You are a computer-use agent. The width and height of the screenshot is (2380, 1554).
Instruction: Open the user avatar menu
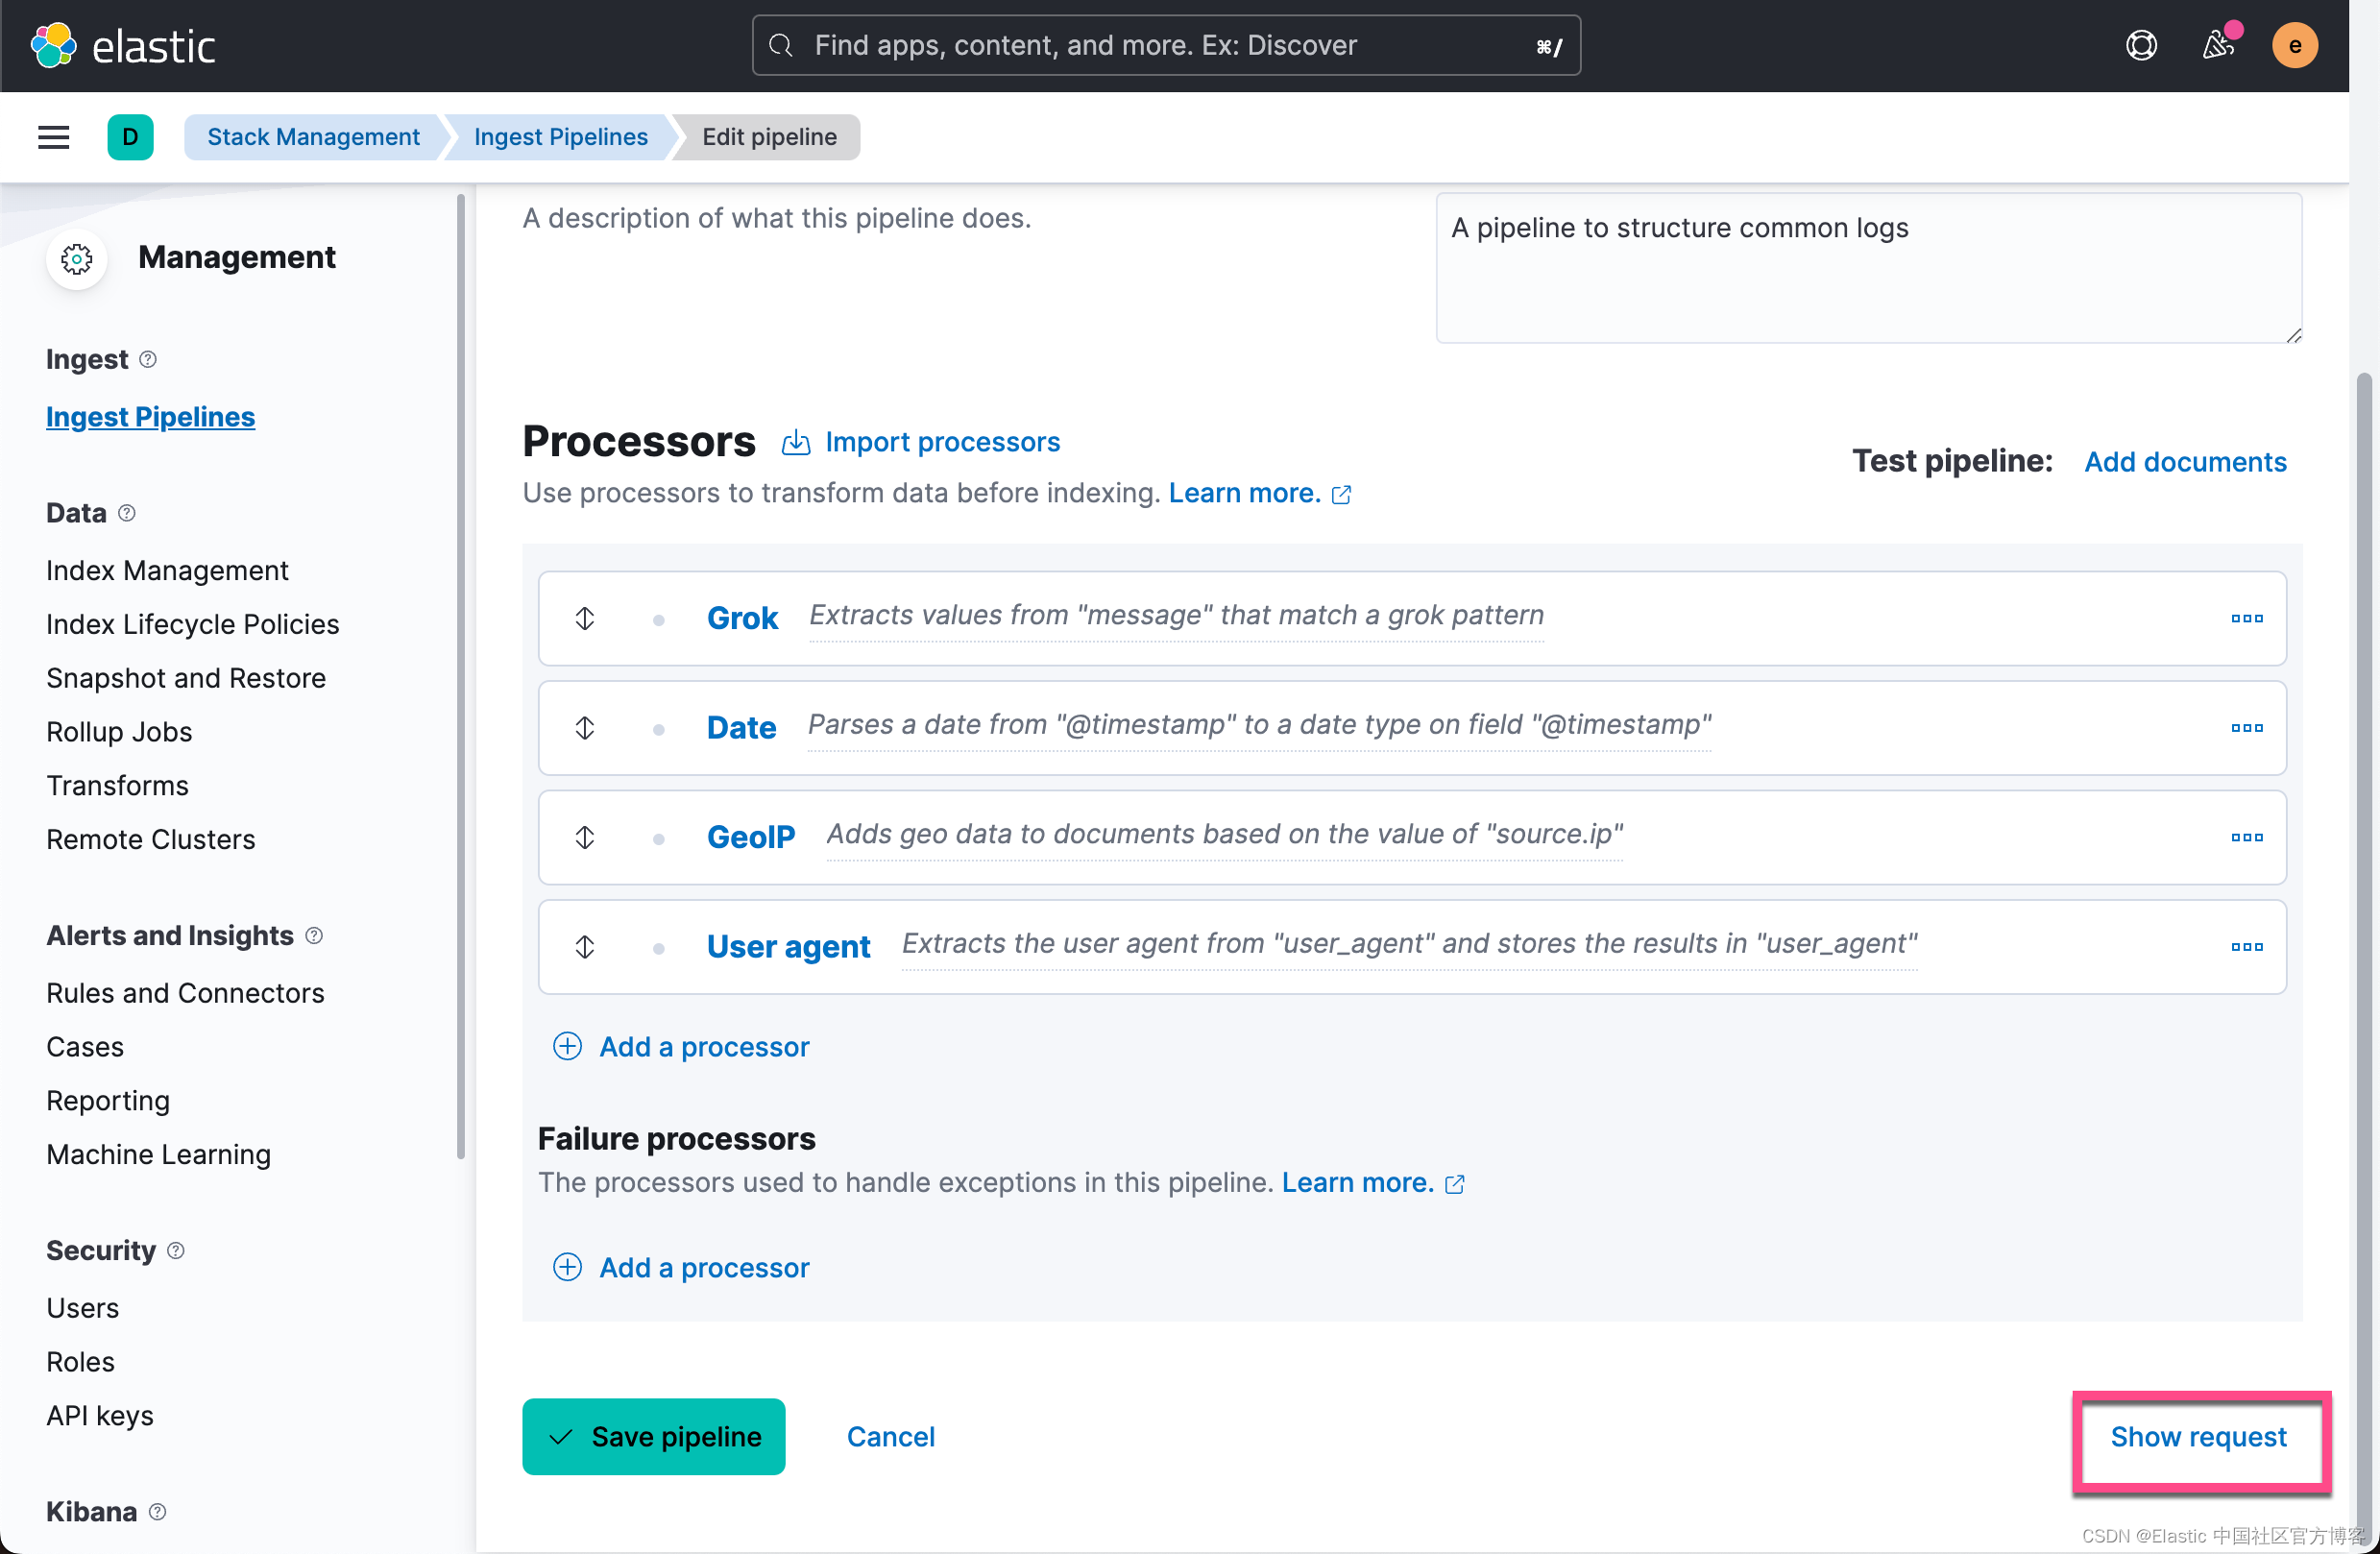coord(2295,45)
